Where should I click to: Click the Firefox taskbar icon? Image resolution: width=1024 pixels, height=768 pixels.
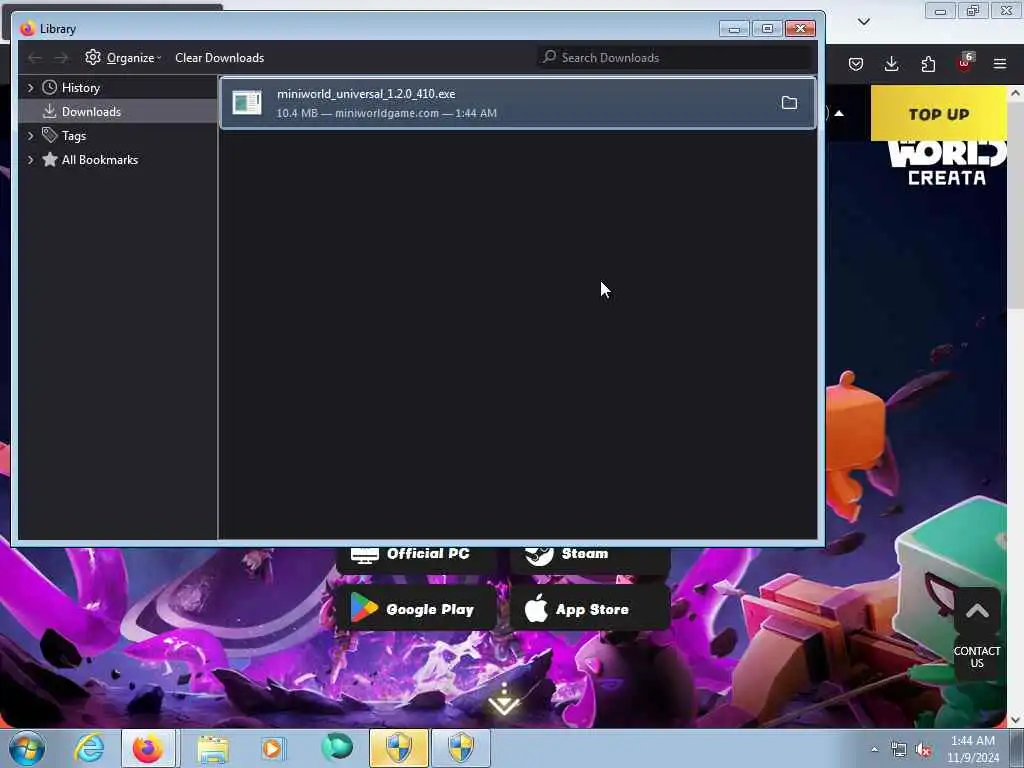(x=148, y=748)
